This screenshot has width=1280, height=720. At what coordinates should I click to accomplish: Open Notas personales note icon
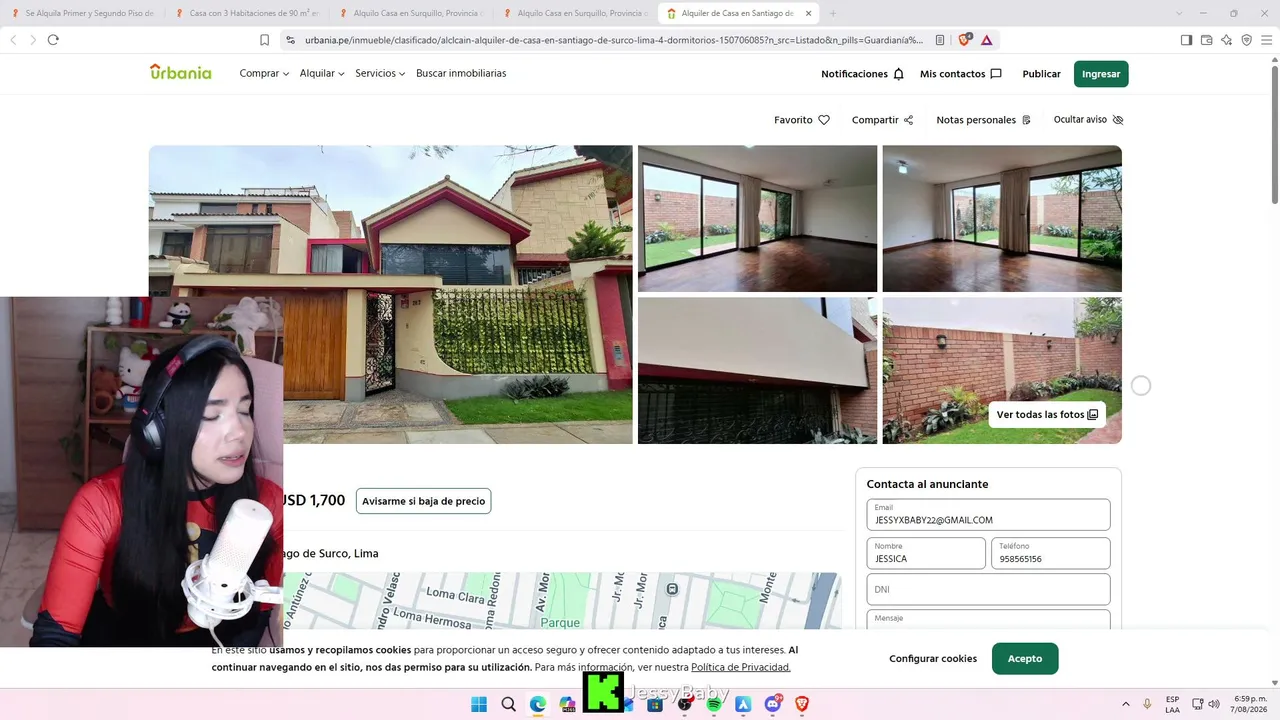coord(1026,120)
